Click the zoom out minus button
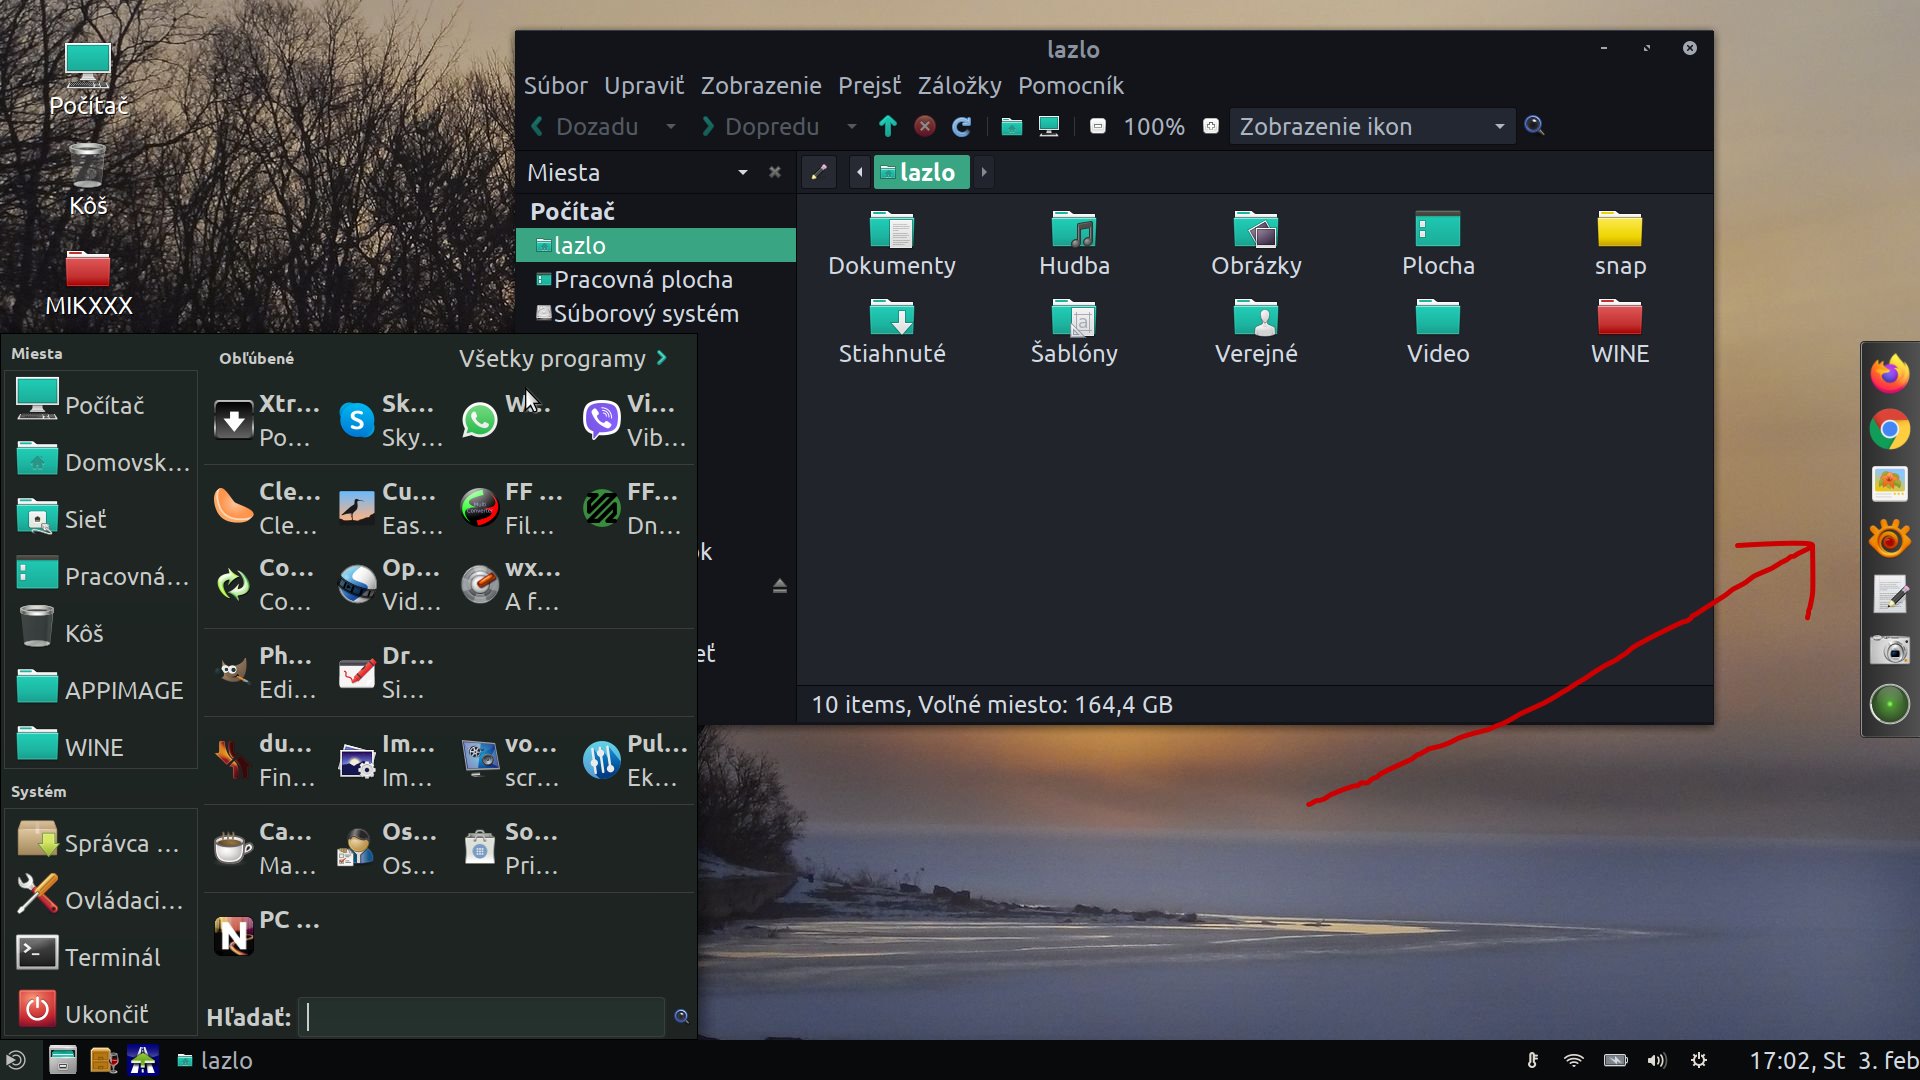 tap(1098, 126)
